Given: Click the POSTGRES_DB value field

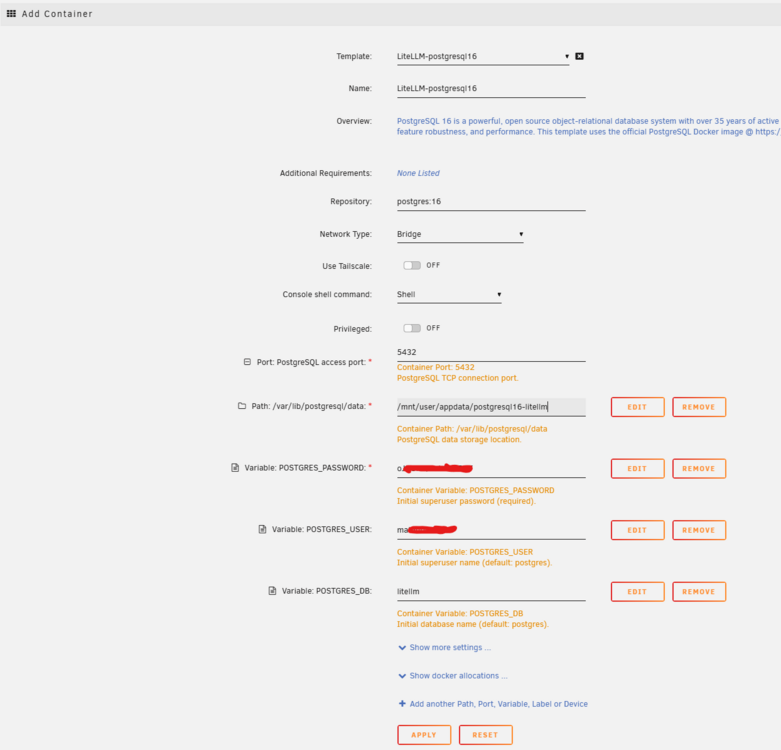Looking at the screenshot, I should click(491, 592).
